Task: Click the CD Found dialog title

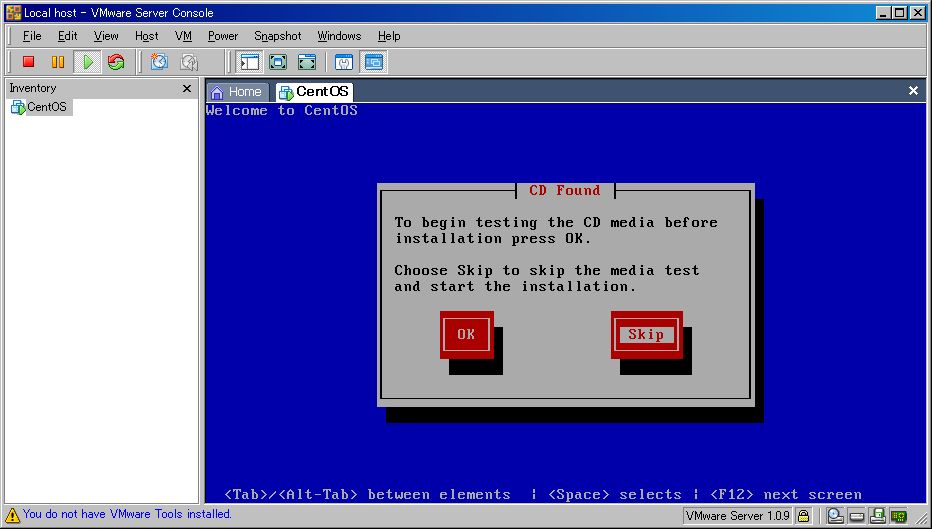Action: tap(565, 190)
